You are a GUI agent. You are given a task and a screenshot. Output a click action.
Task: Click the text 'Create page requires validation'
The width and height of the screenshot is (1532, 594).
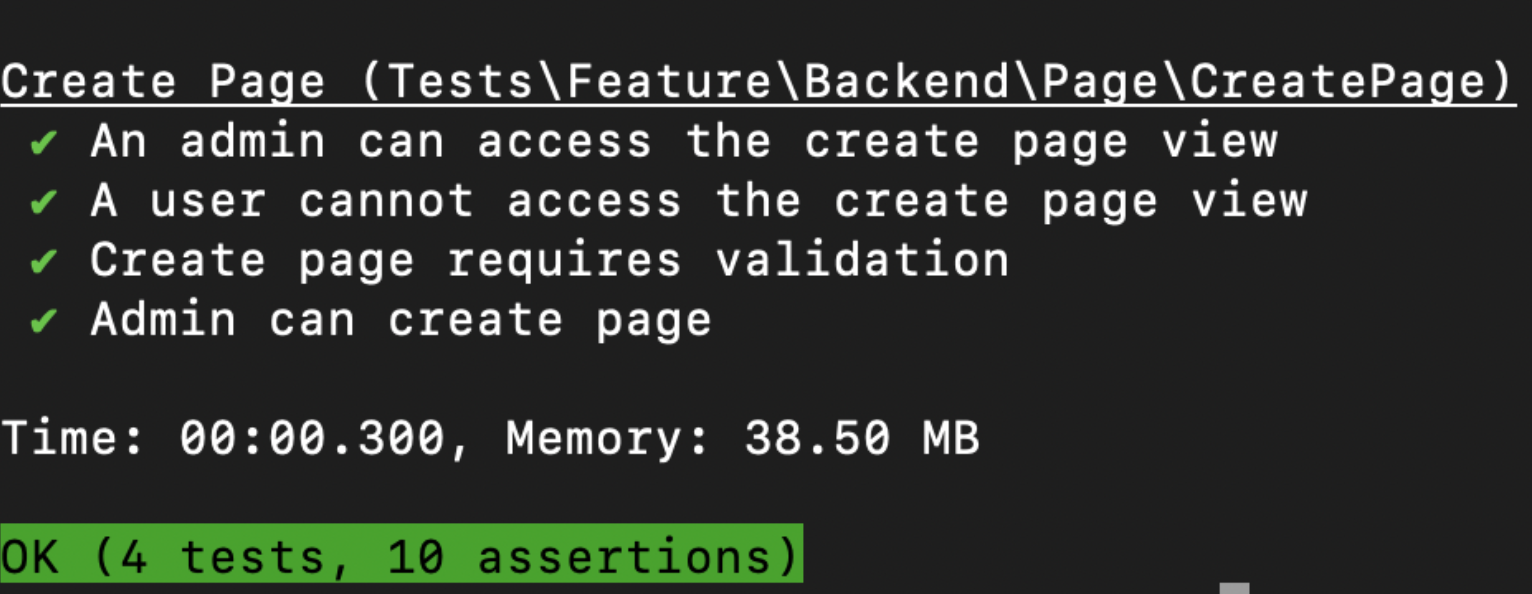[x=549, y=260]
